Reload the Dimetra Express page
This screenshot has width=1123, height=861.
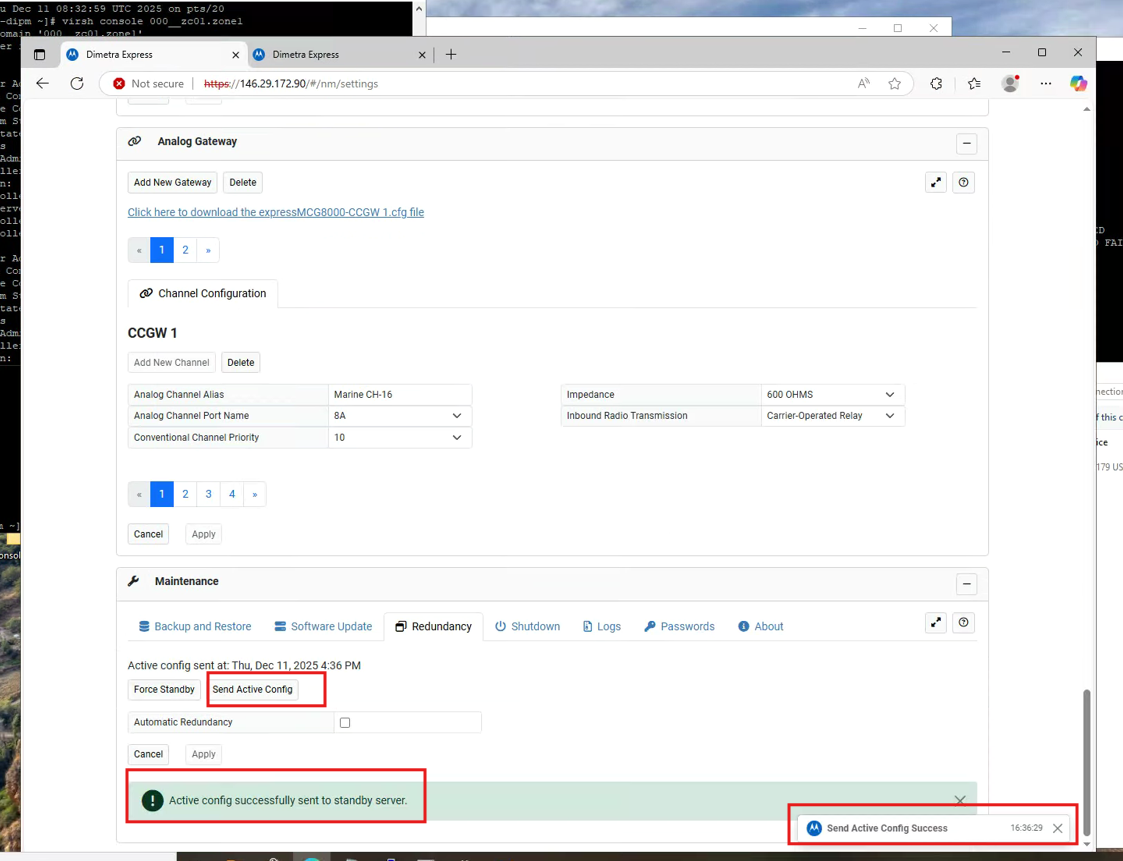click(x=77, y=84)
